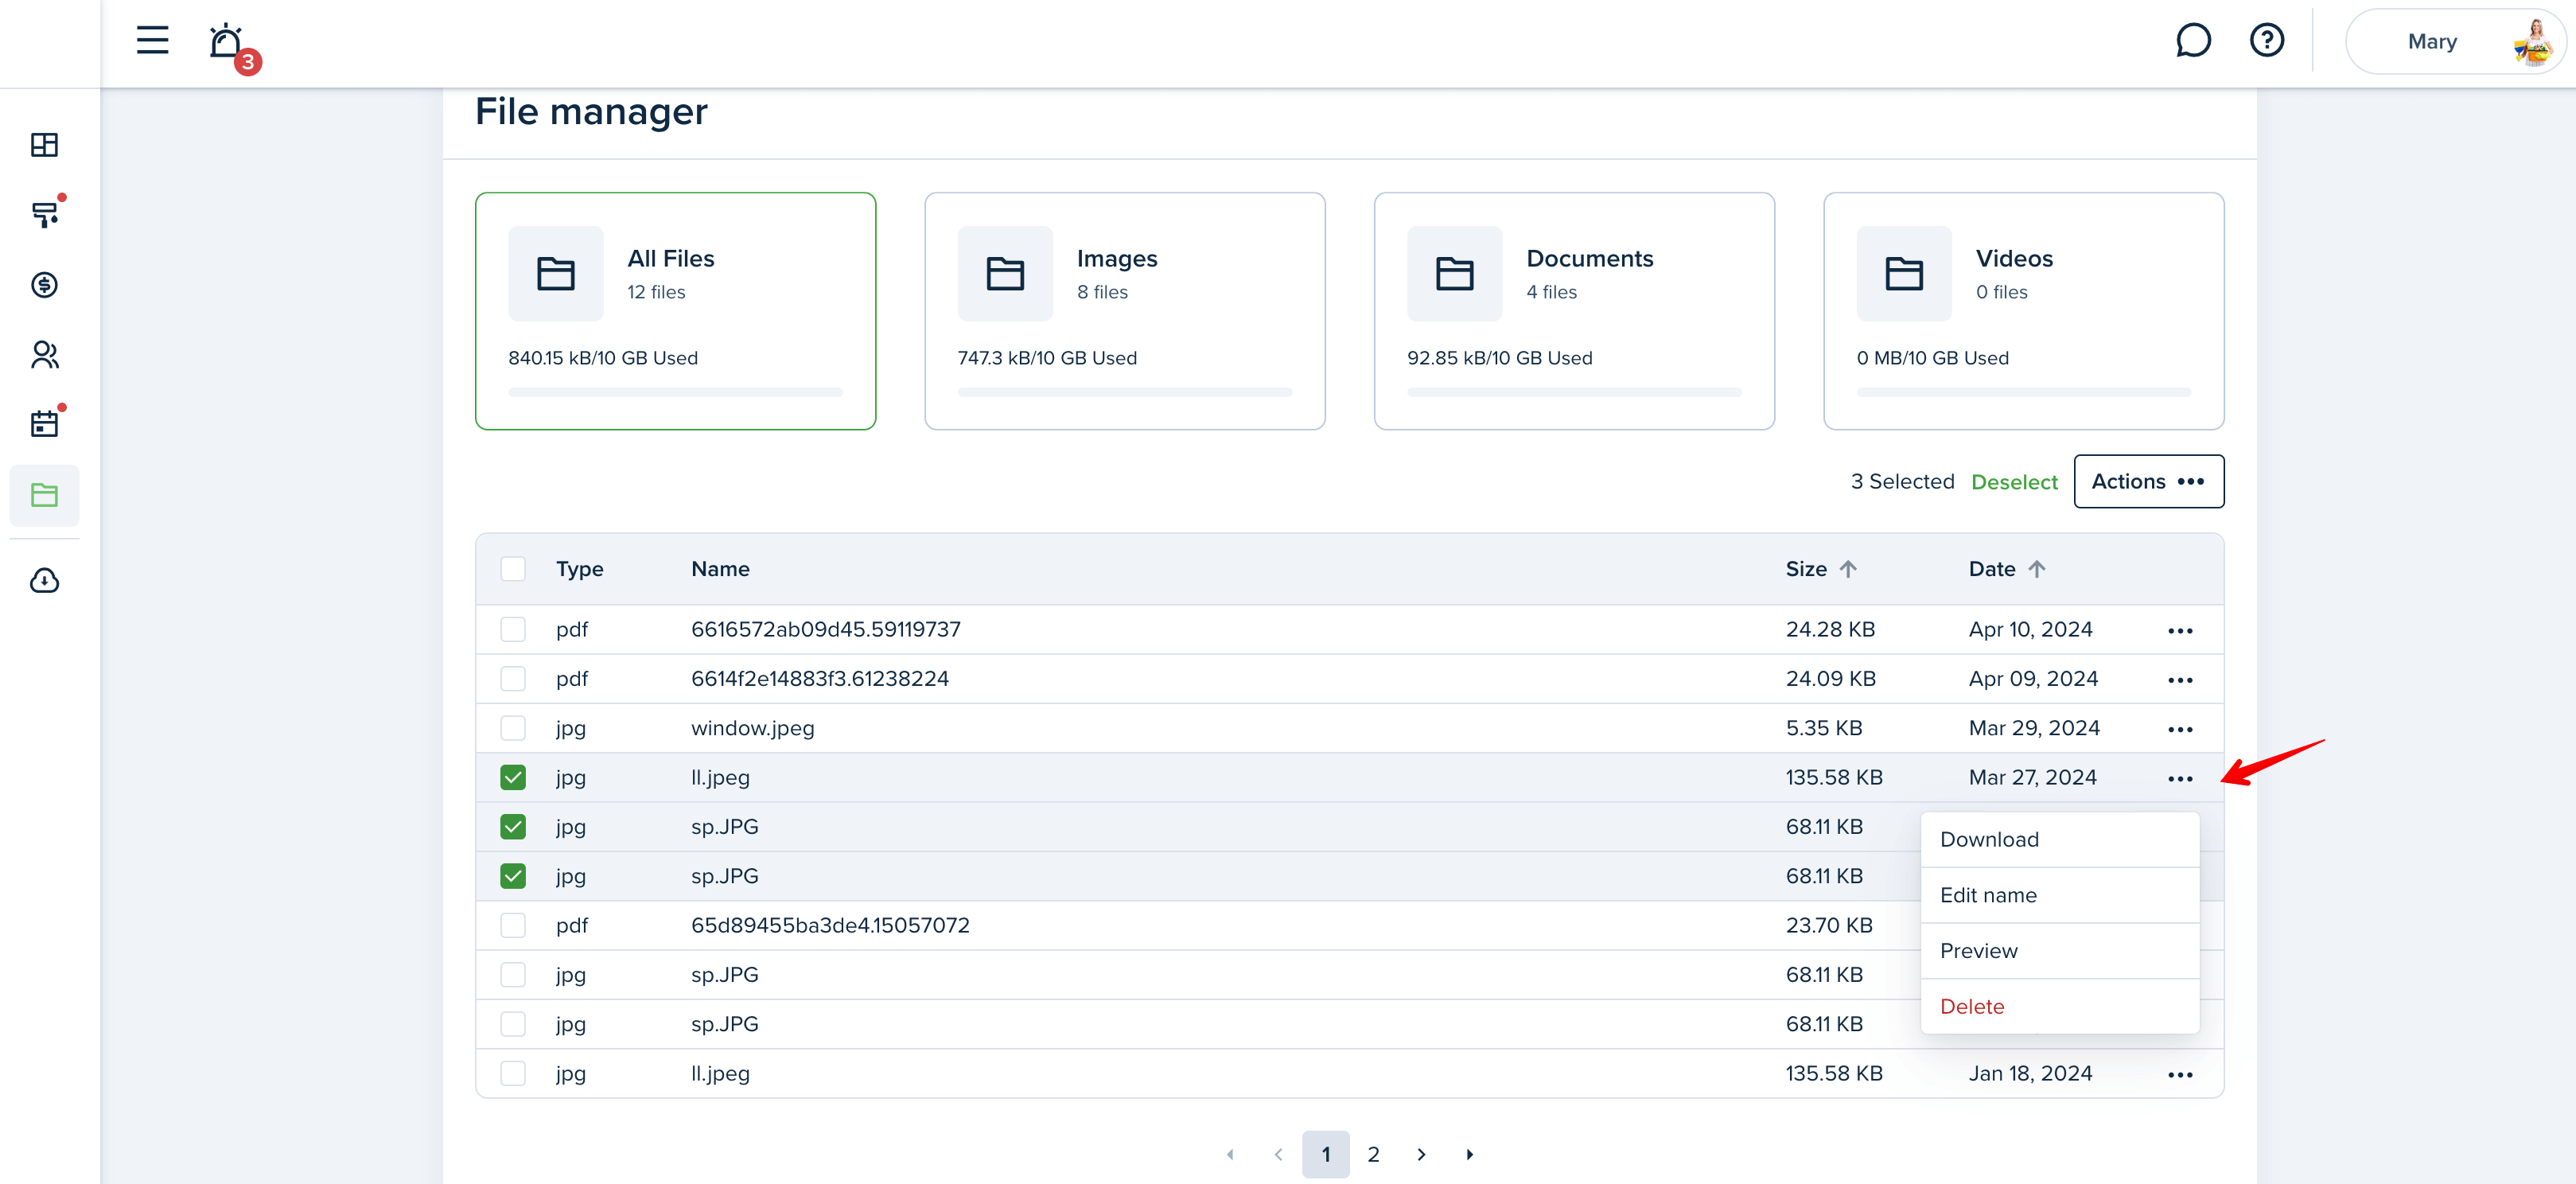The height and width of the screenshot is (1184, 2576).
Task: Click the Name column header
Action: 720,569
